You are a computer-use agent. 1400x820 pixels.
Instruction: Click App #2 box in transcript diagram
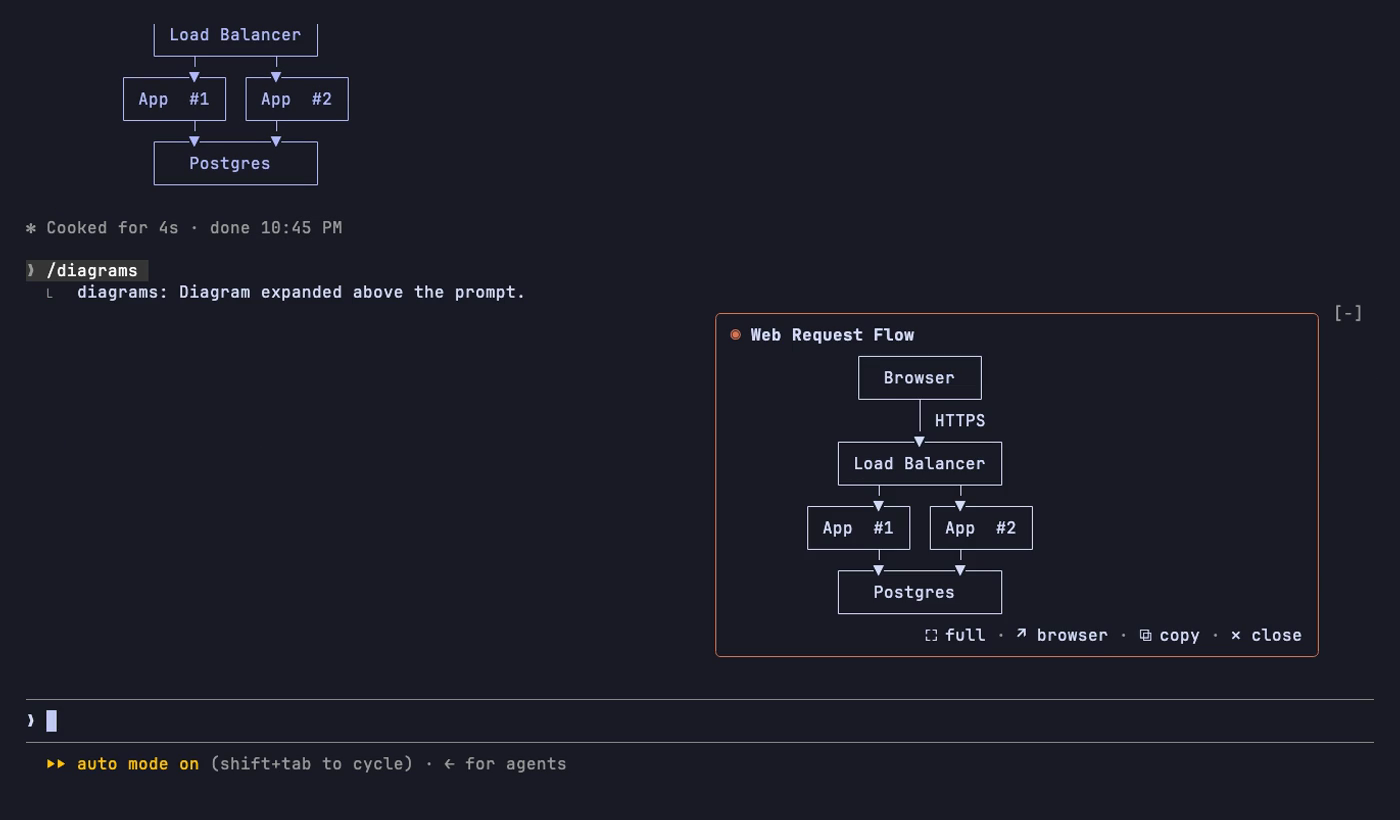(297, 99)
